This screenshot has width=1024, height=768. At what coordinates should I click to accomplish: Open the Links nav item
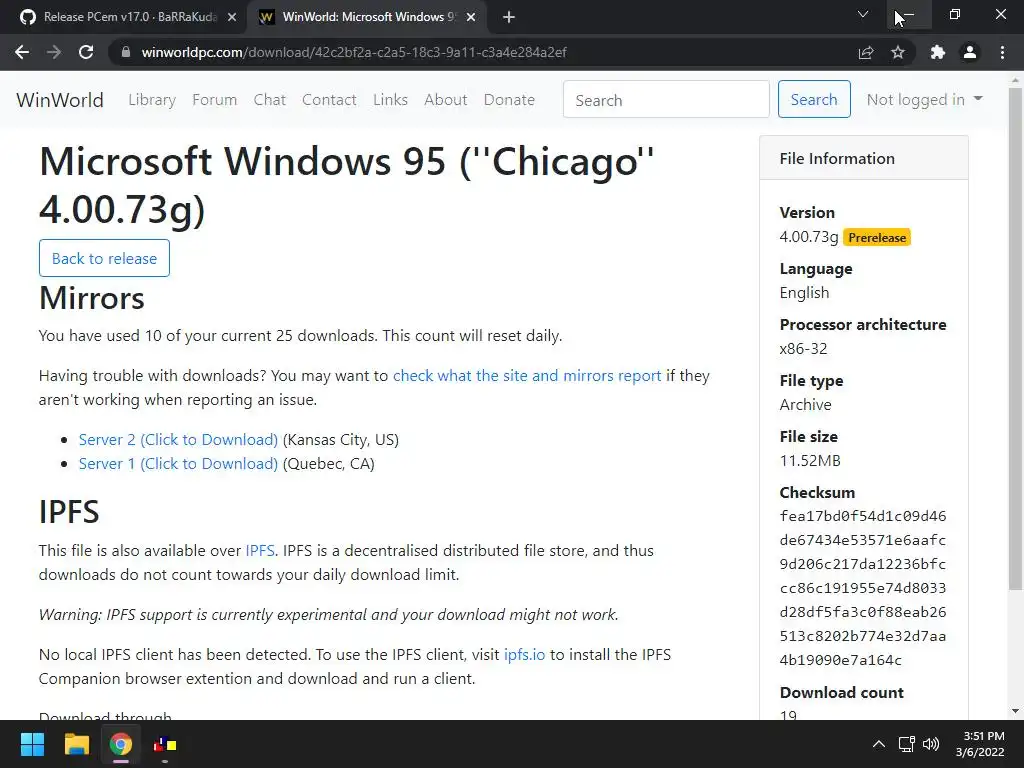(391, 100)
